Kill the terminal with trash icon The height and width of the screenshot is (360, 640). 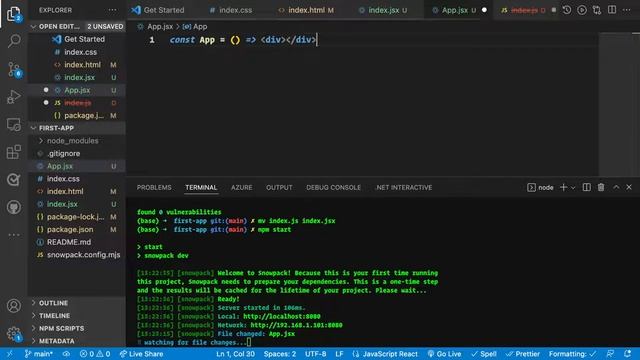click(601, 187)
